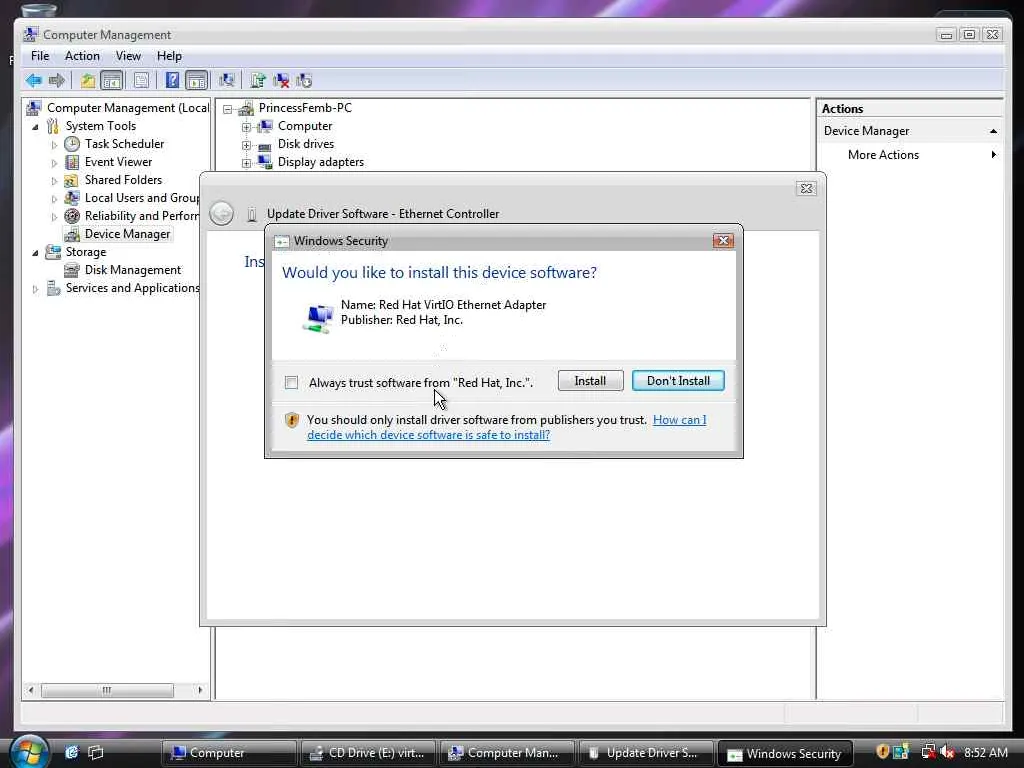The height and width of the screenshot is (768, 1024).
Task: Click the 8:52 AM system clock
Action: [x=985, y=752]
